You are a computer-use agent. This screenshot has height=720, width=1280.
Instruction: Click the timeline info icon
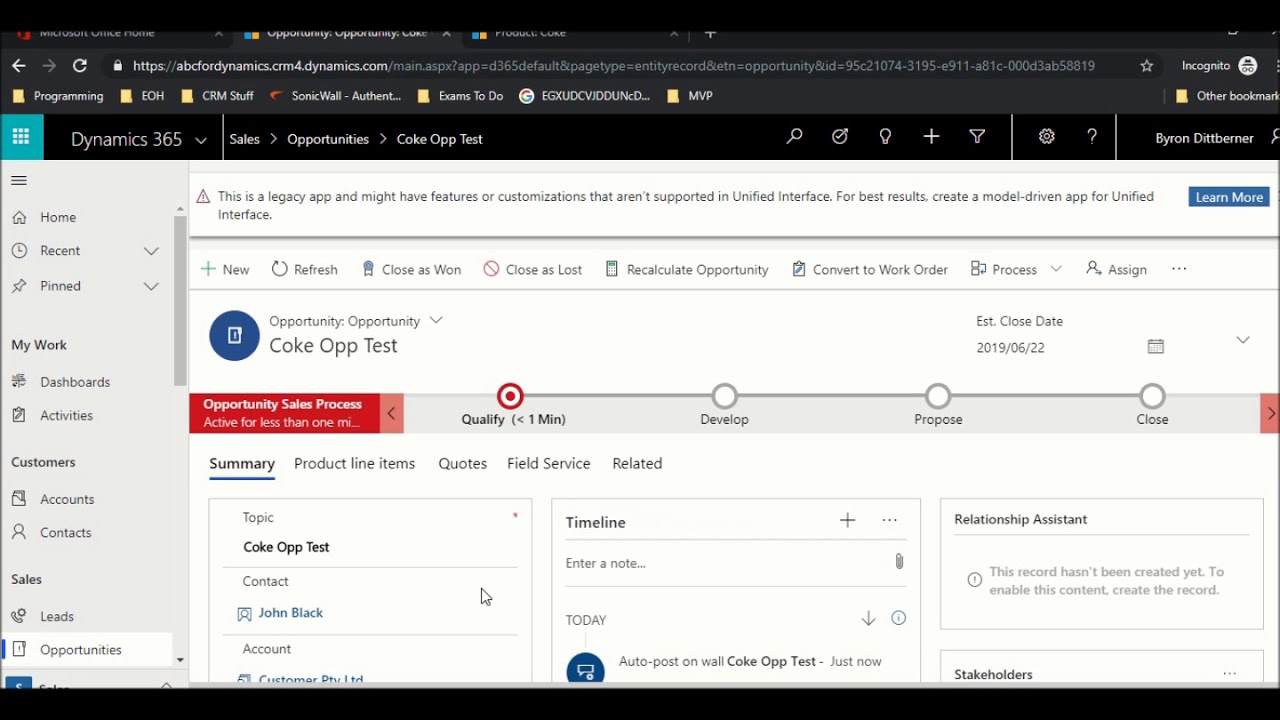coord(898,618)
